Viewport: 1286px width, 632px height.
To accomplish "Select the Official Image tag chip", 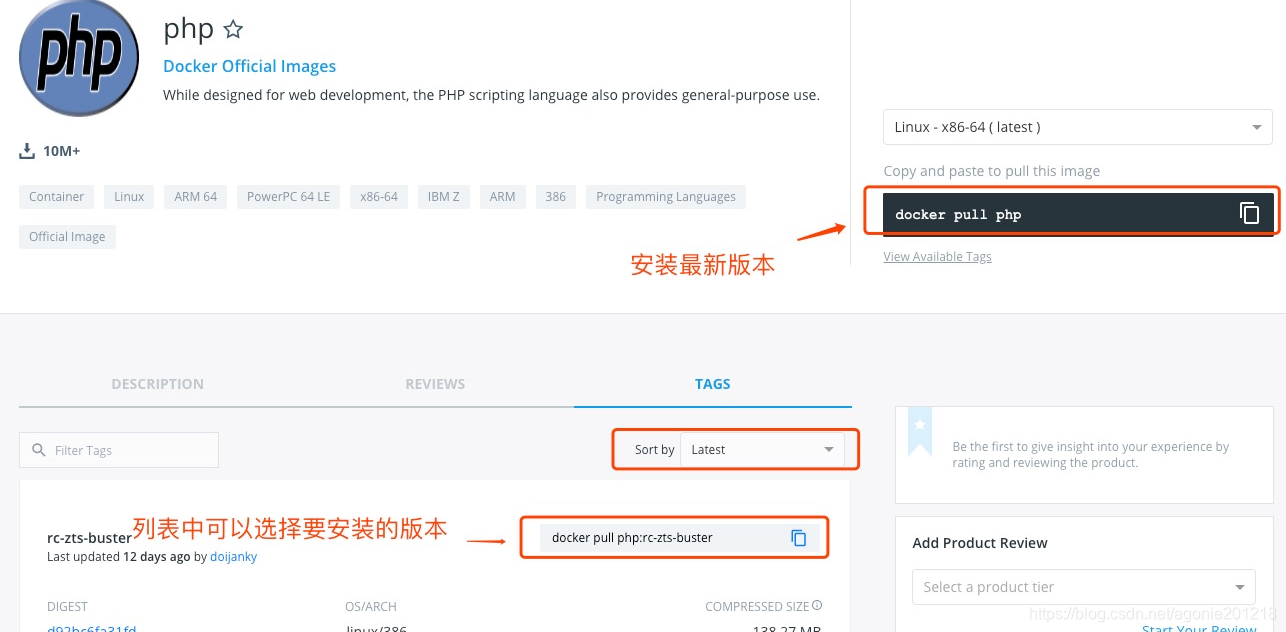I will (x=67, y=237).
